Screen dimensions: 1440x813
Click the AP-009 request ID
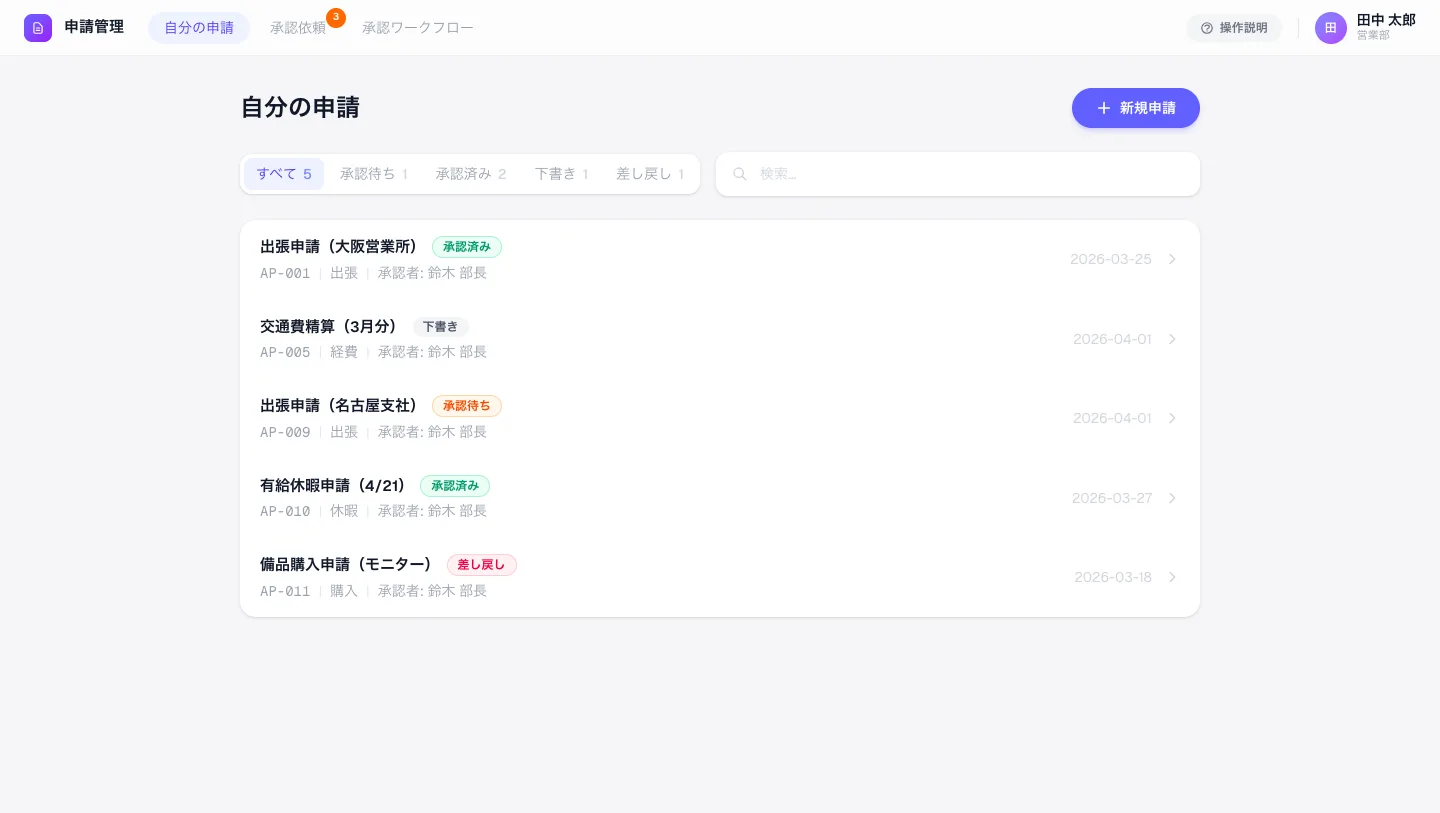(285, 432)
